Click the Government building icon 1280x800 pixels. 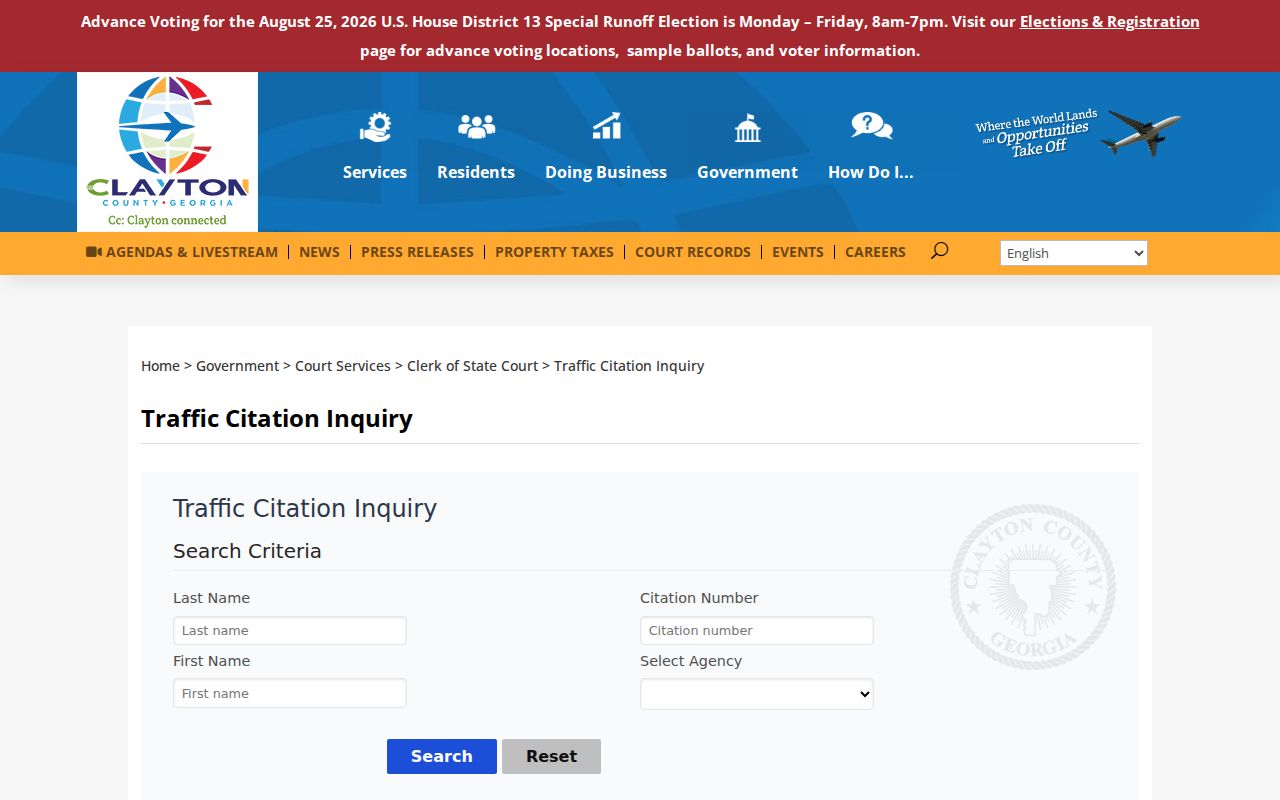click(747, 128)
